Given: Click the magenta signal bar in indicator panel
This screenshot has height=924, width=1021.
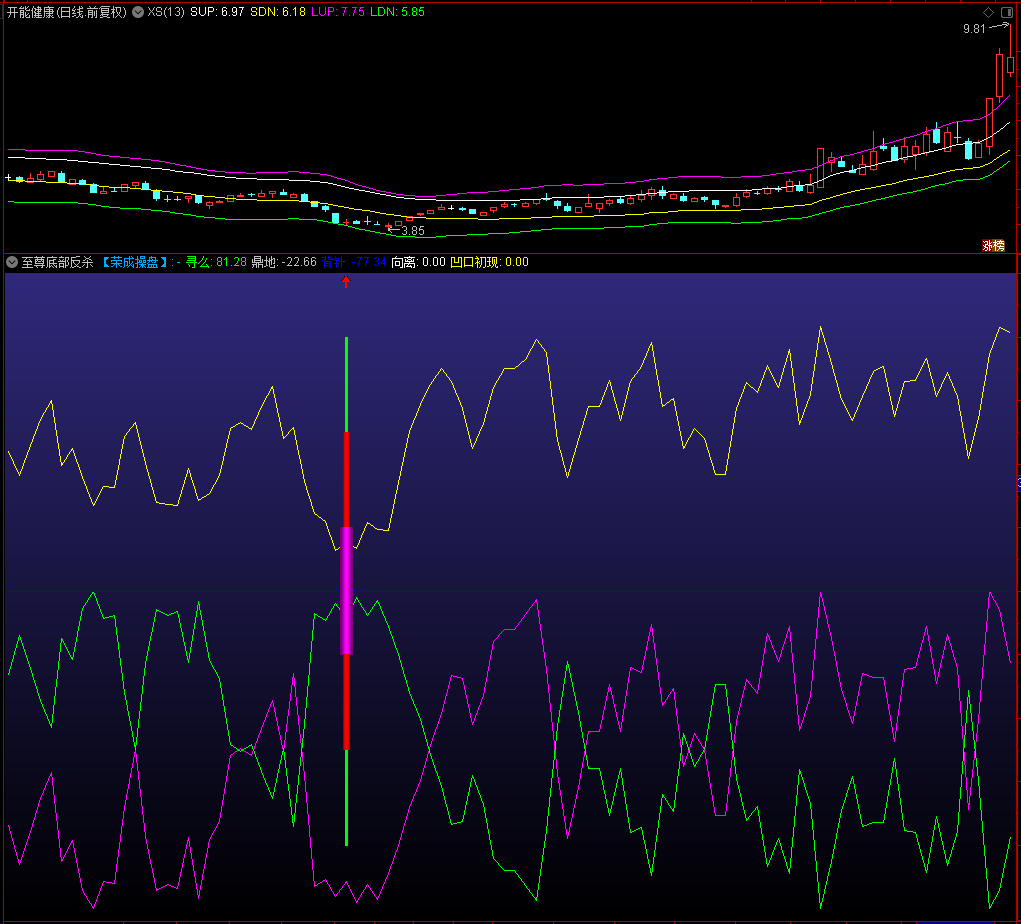Looking at the screenshot, I should pos(347,590).
